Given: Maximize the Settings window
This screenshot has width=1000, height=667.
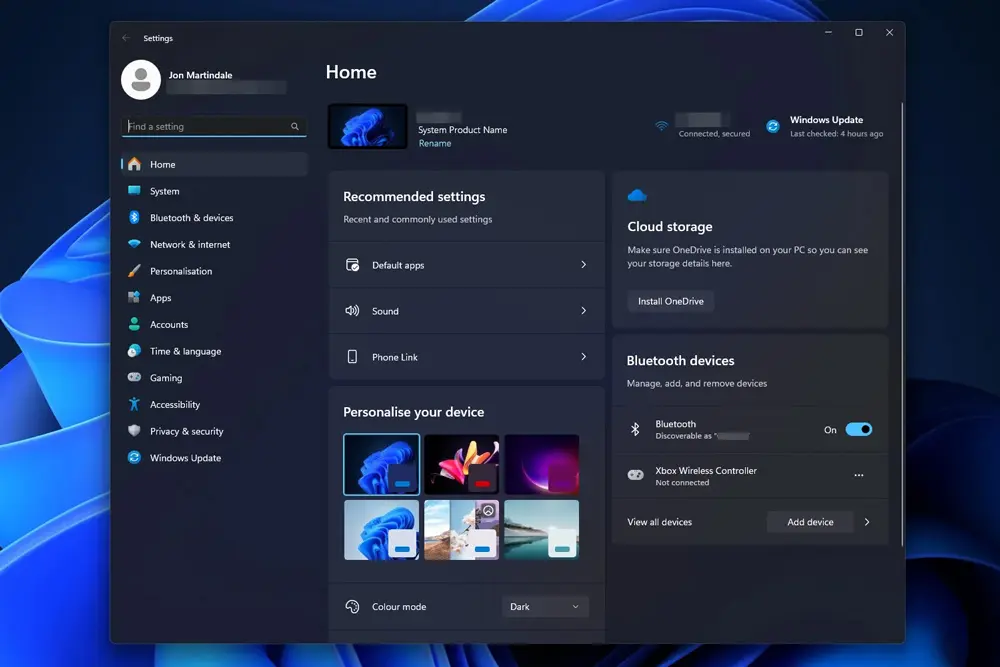Looking at the screenshot, I should [x=859, y=33].
